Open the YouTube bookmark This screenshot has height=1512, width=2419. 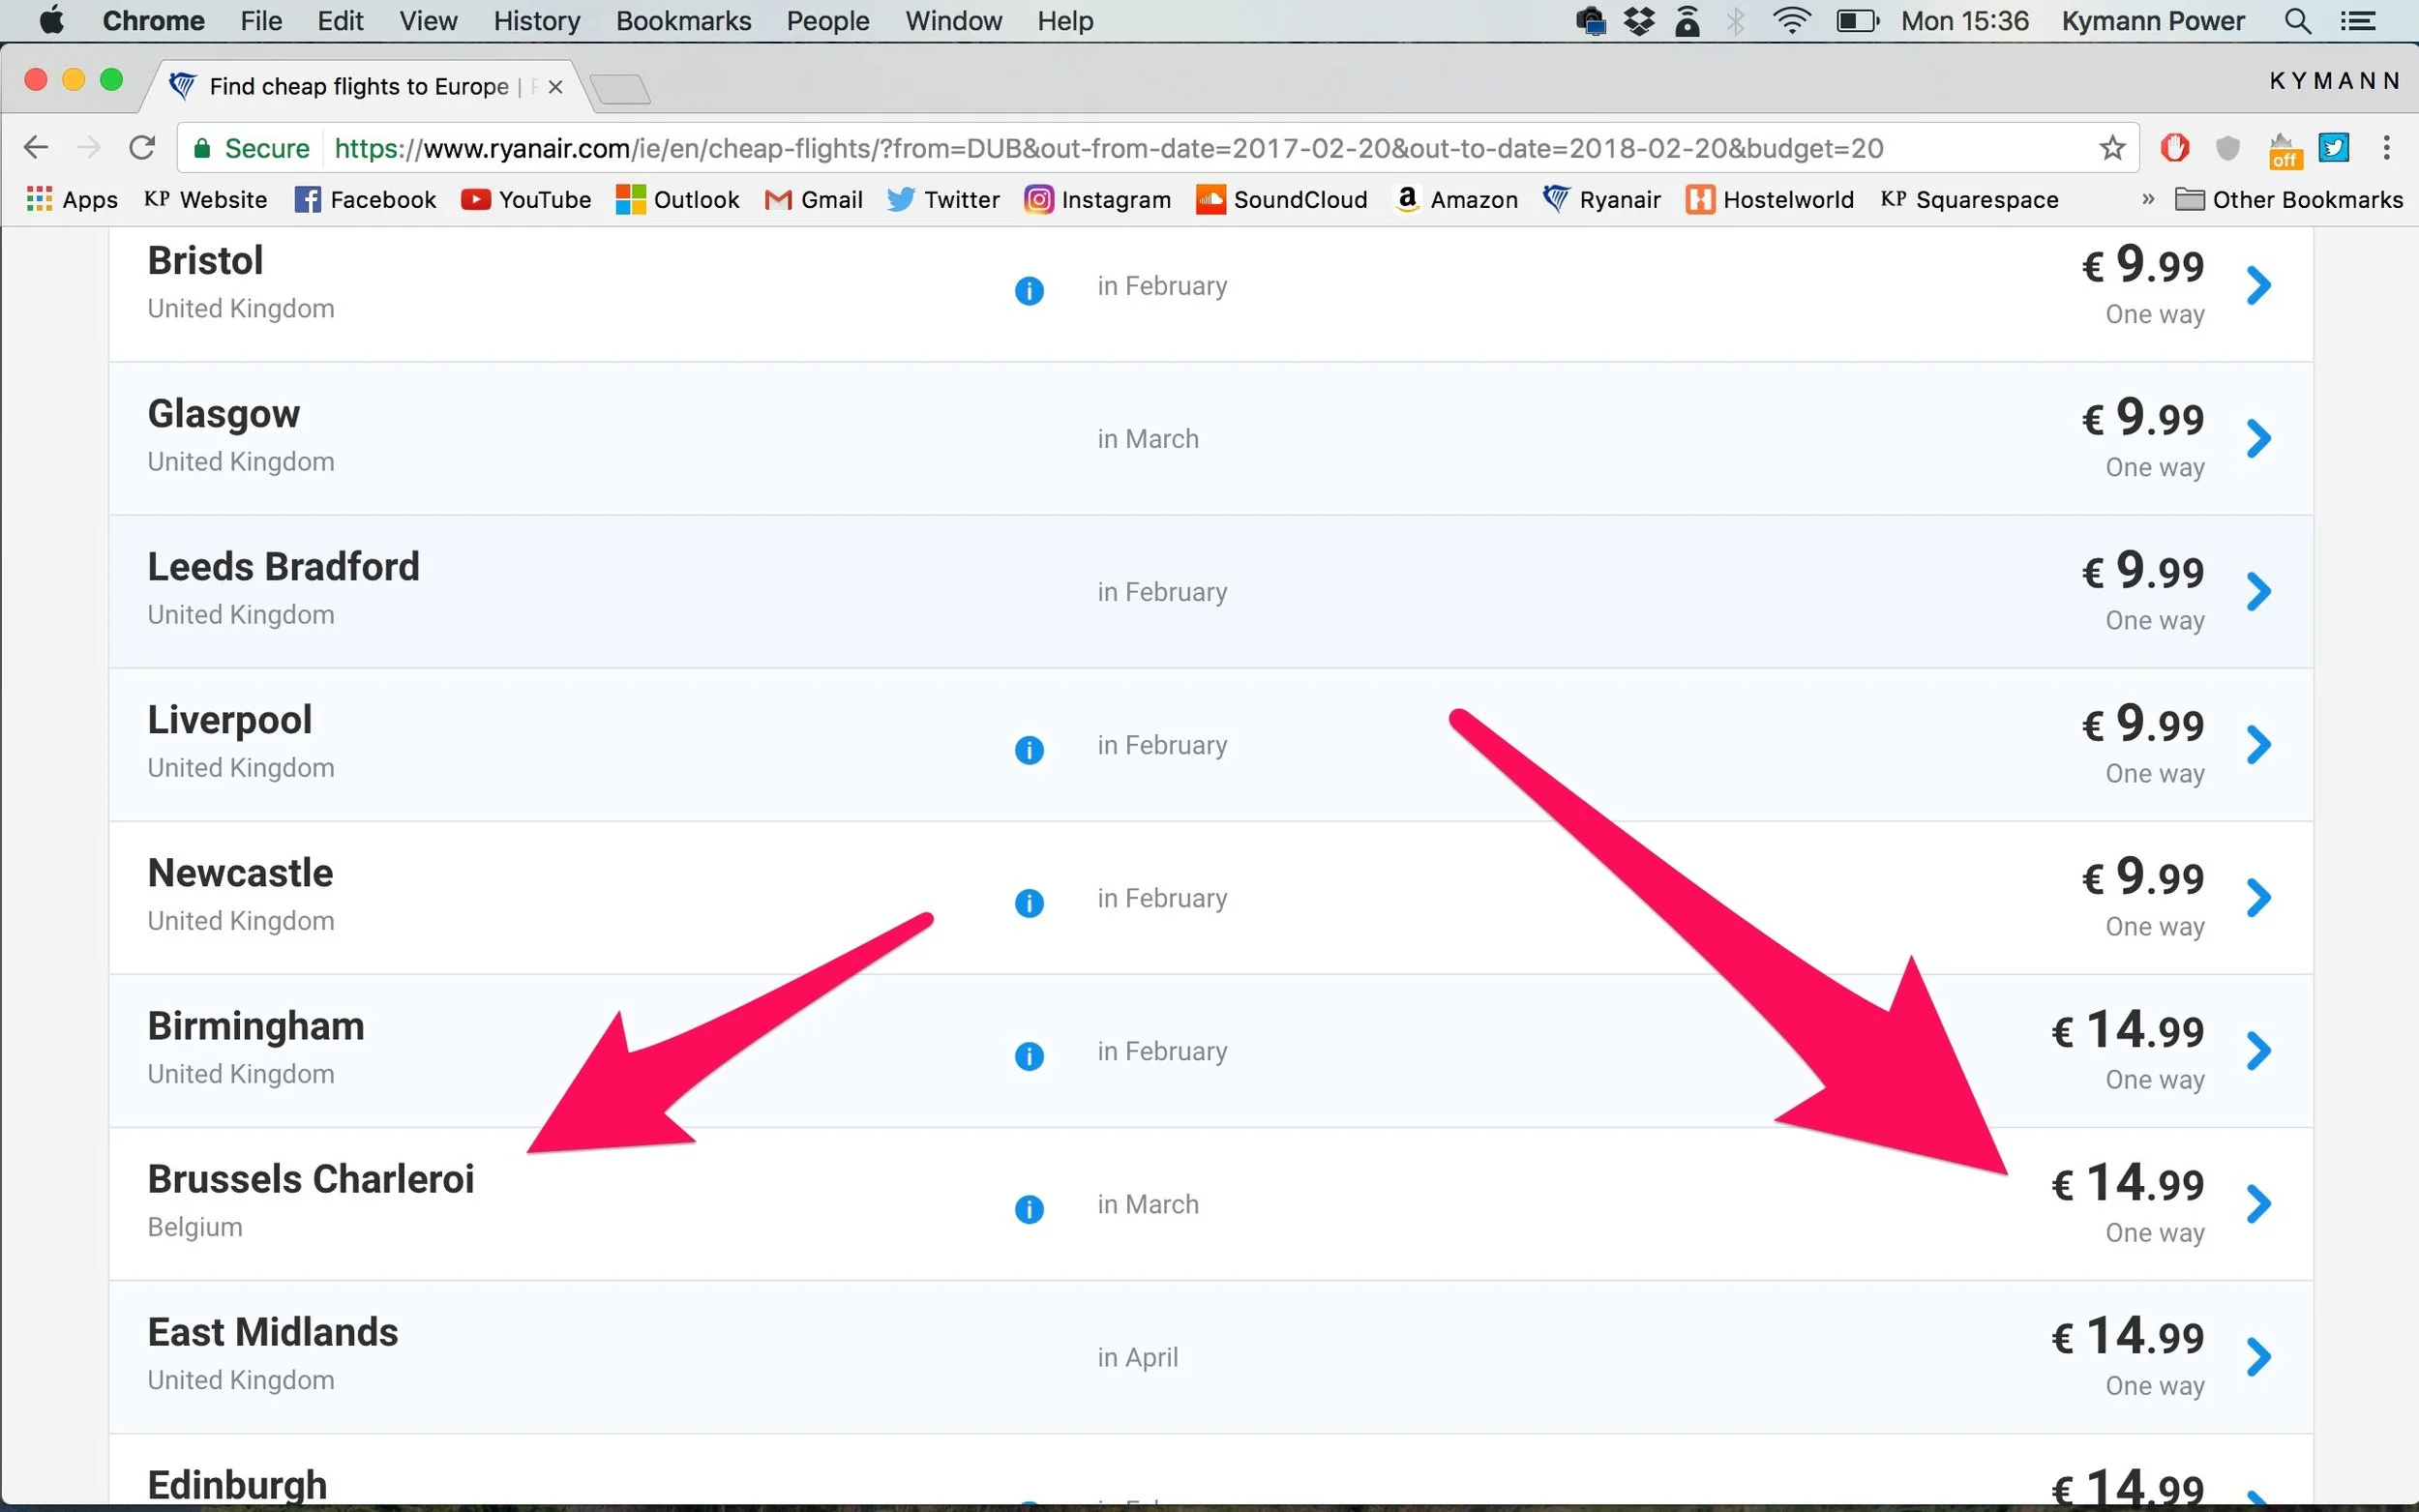coord(526,199)
